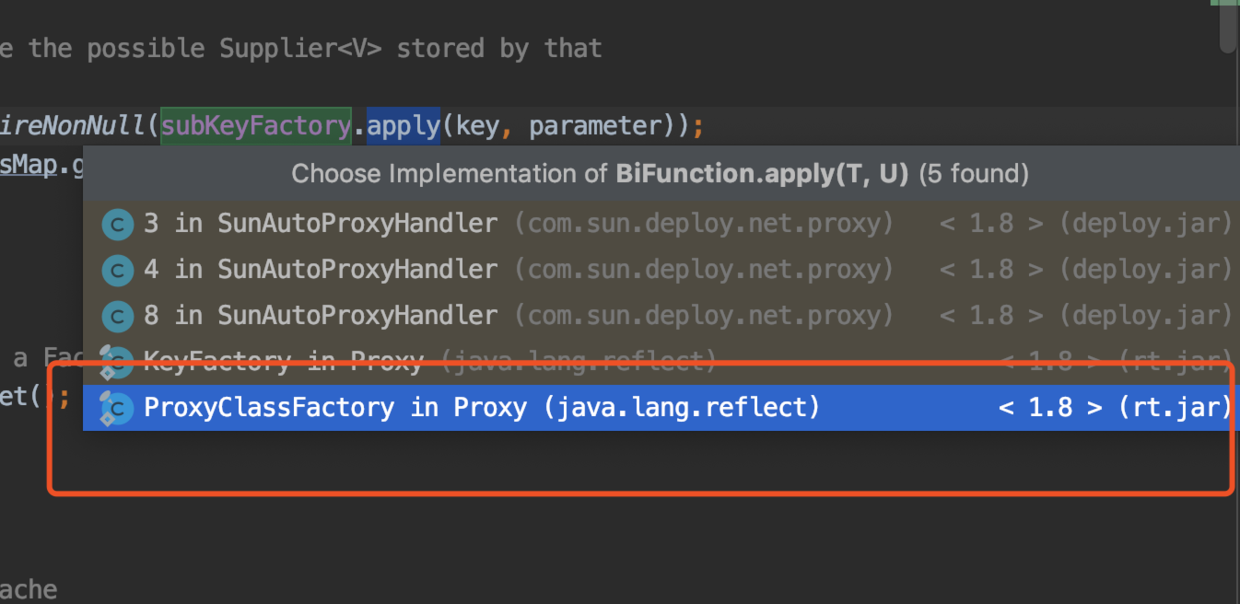Click class icon beside 4 in SunAutoProxyHandler
The height and width of the screenshot is (604, 1240).
(x=118, y=270)
